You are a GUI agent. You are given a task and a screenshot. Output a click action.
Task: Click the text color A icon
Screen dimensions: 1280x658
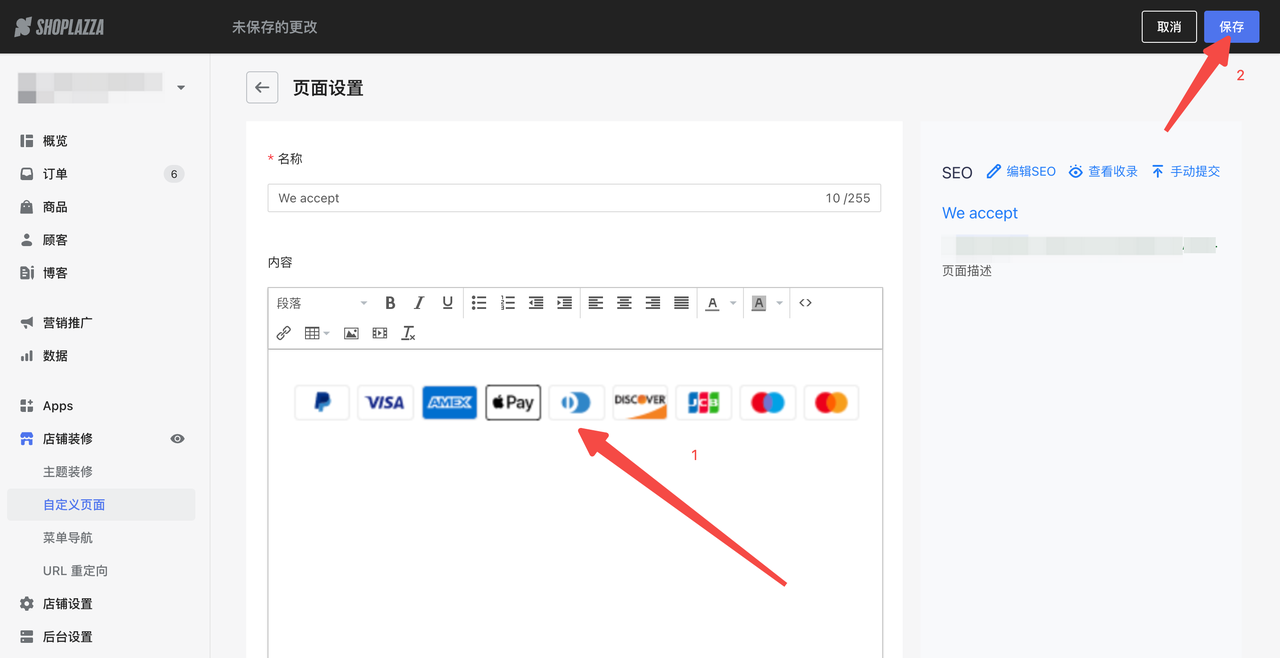coord(712,303)
